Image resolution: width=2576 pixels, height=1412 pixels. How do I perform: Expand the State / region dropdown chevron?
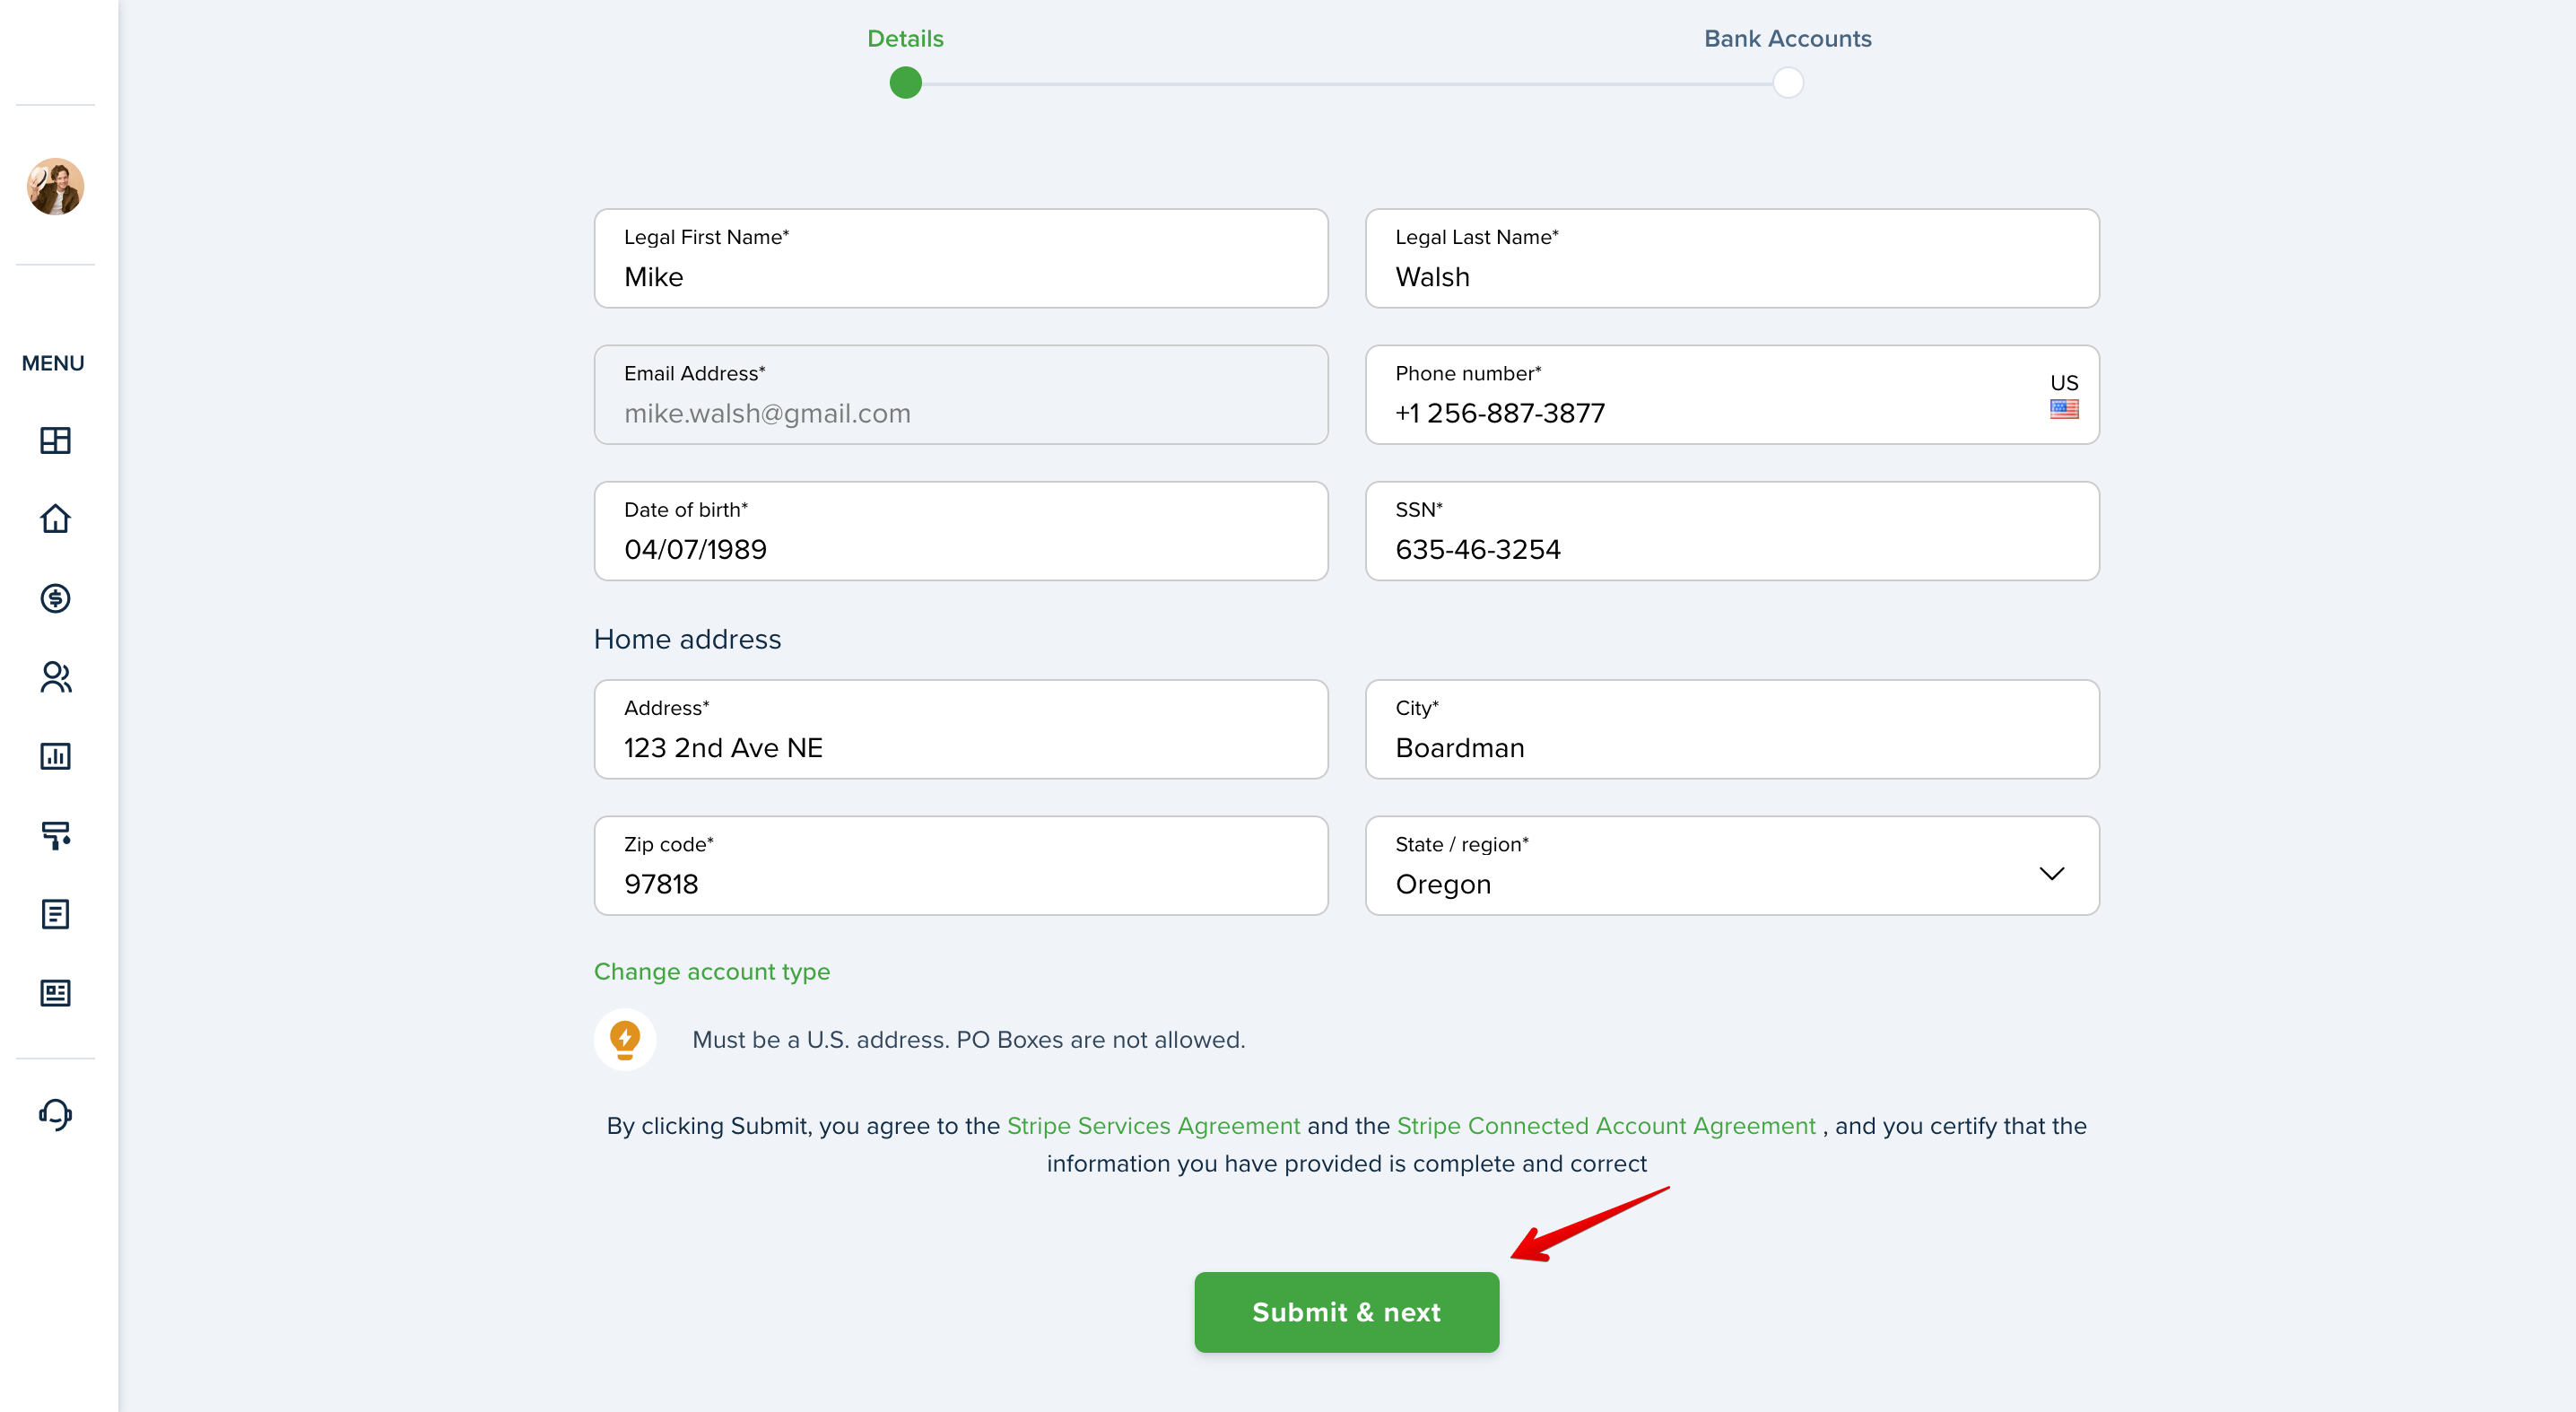pyautogui.click(x=2051, y=873)
